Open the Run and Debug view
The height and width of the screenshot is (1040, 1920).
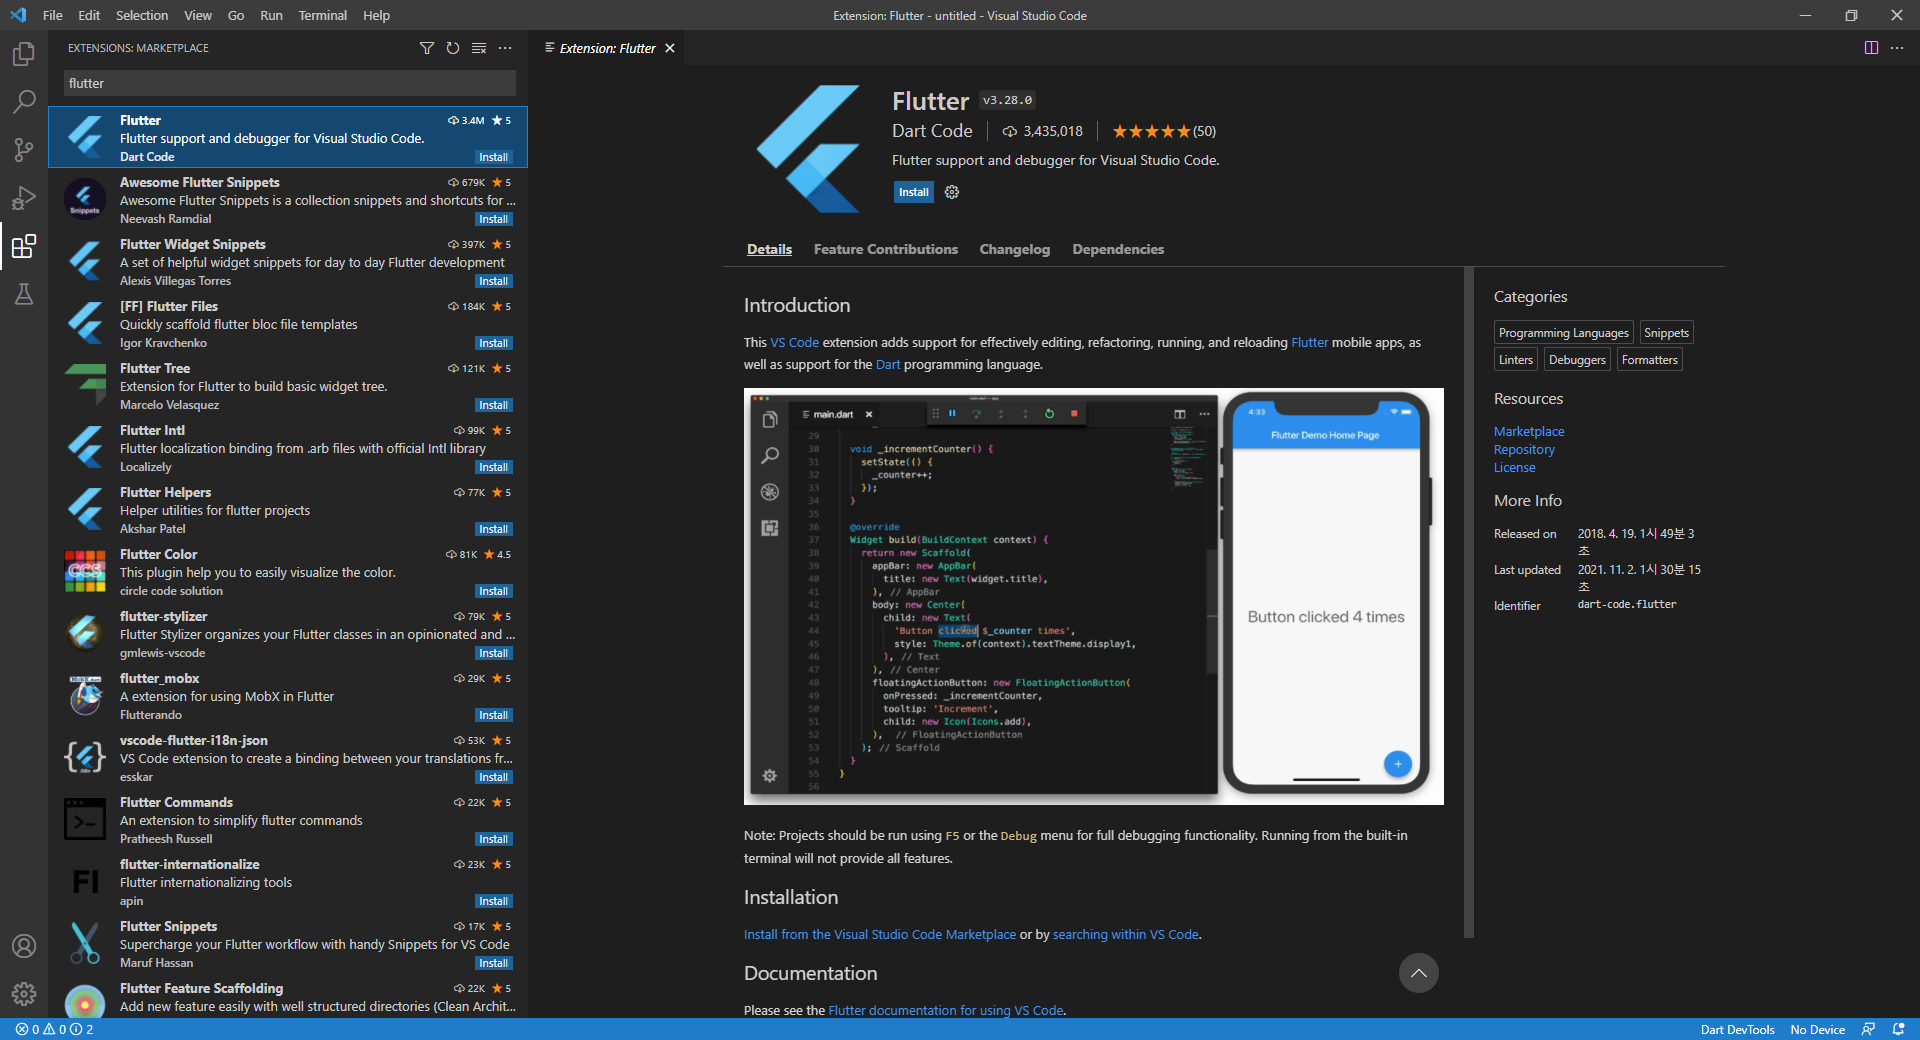point(24,198)
